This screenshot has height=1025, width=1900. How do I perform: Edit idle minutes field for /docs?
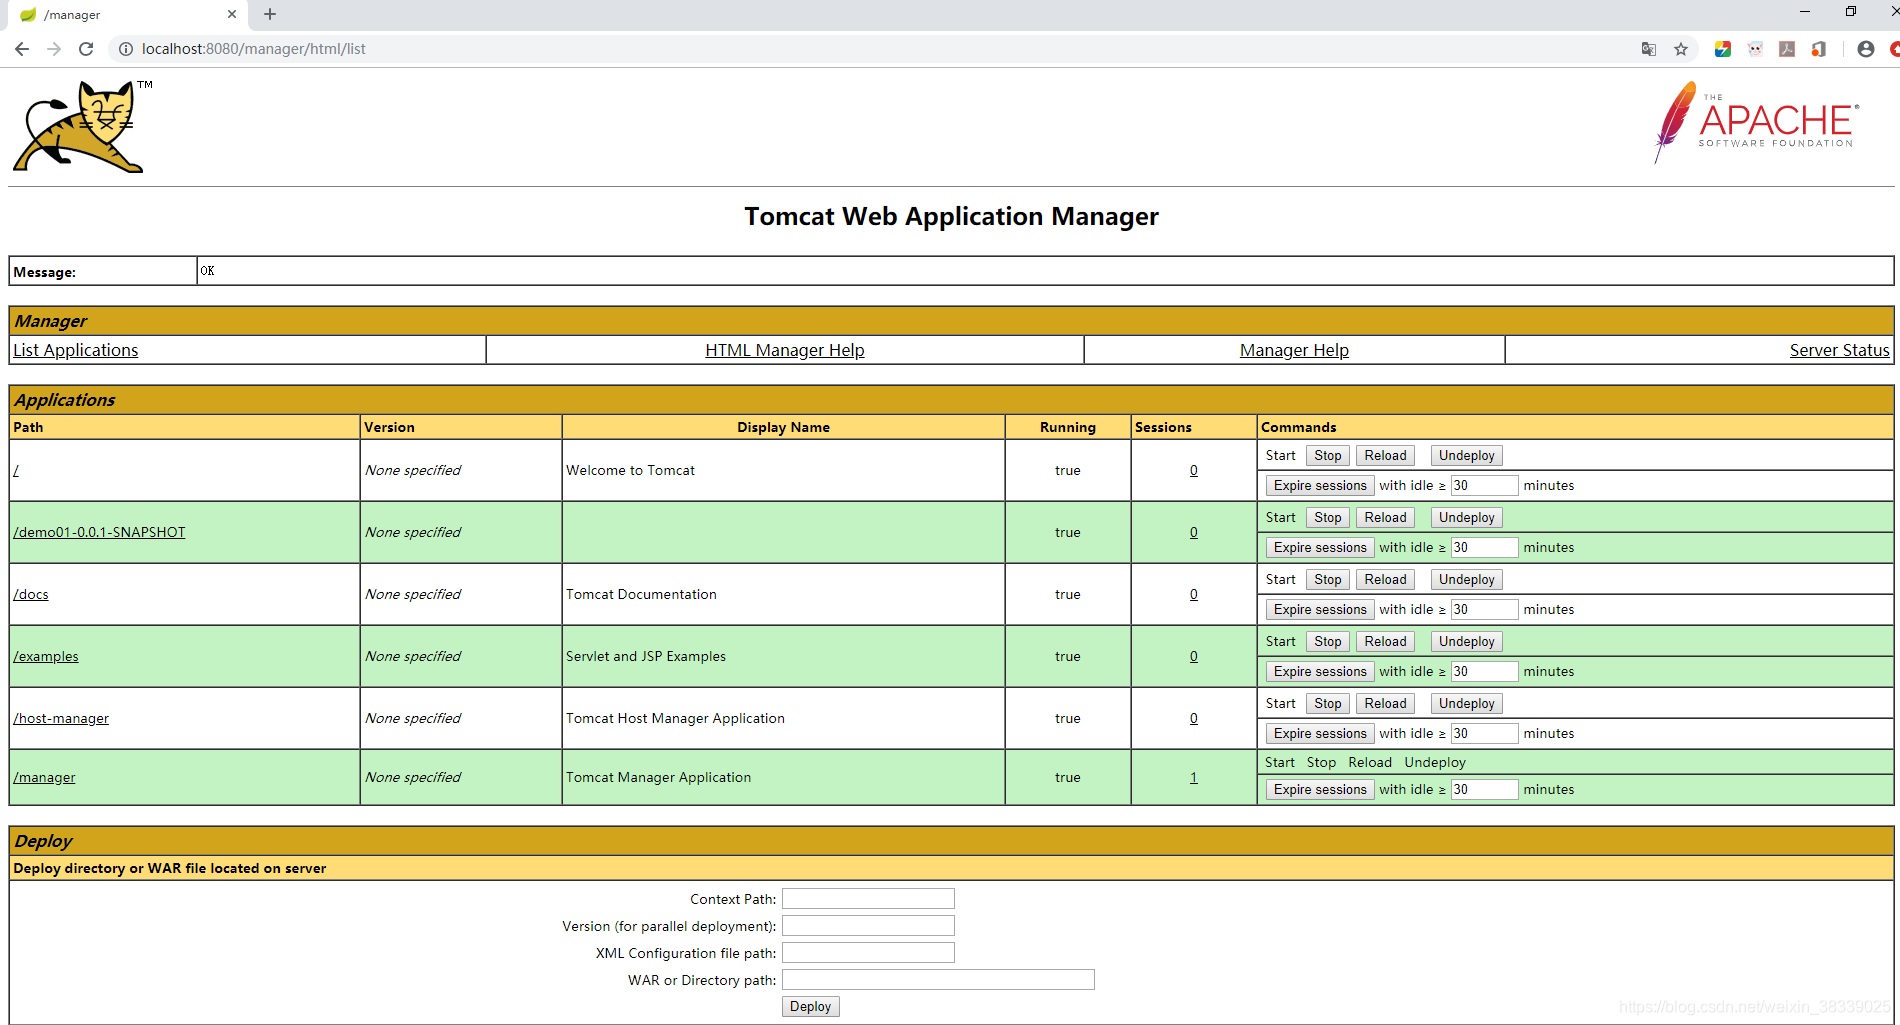(1485, 609)
